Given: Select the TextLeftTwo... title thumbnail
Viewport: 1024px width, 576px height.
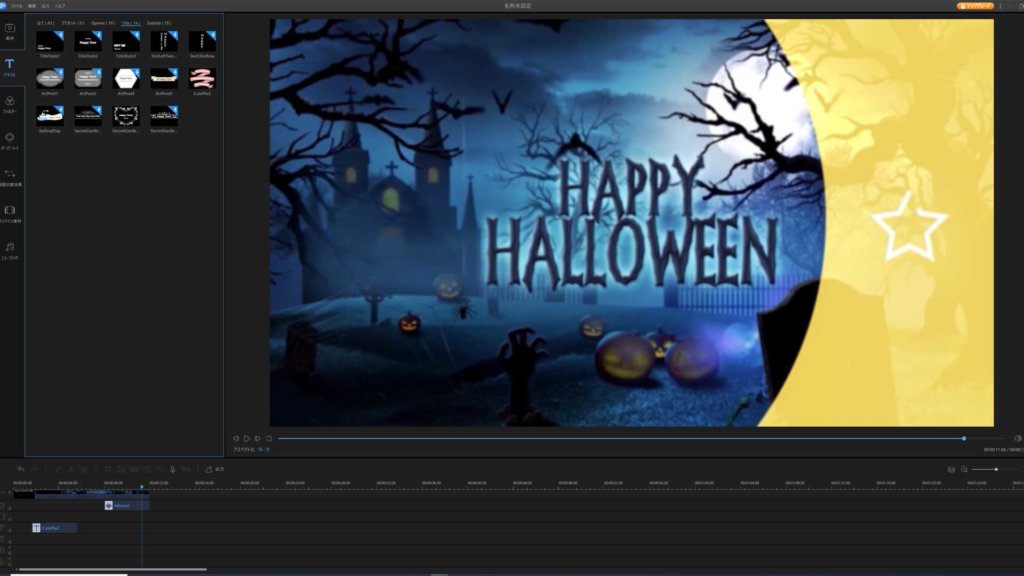Looking at the screenshot, I should tap(164, 41).
